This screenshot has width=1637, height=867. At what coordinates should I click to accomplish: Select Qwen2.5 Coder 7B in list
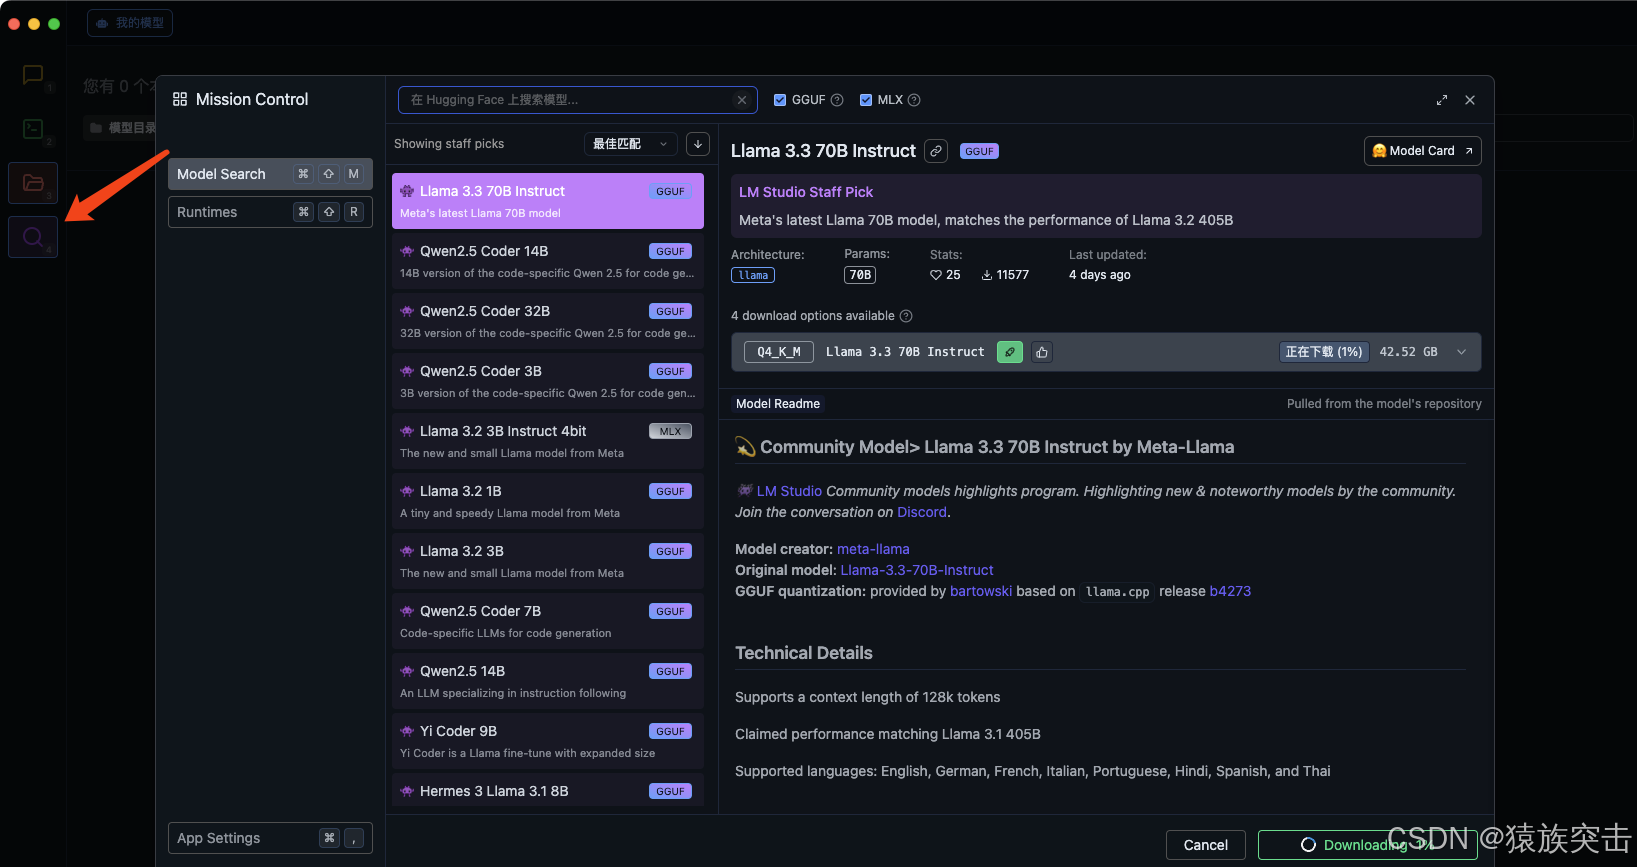548,621
